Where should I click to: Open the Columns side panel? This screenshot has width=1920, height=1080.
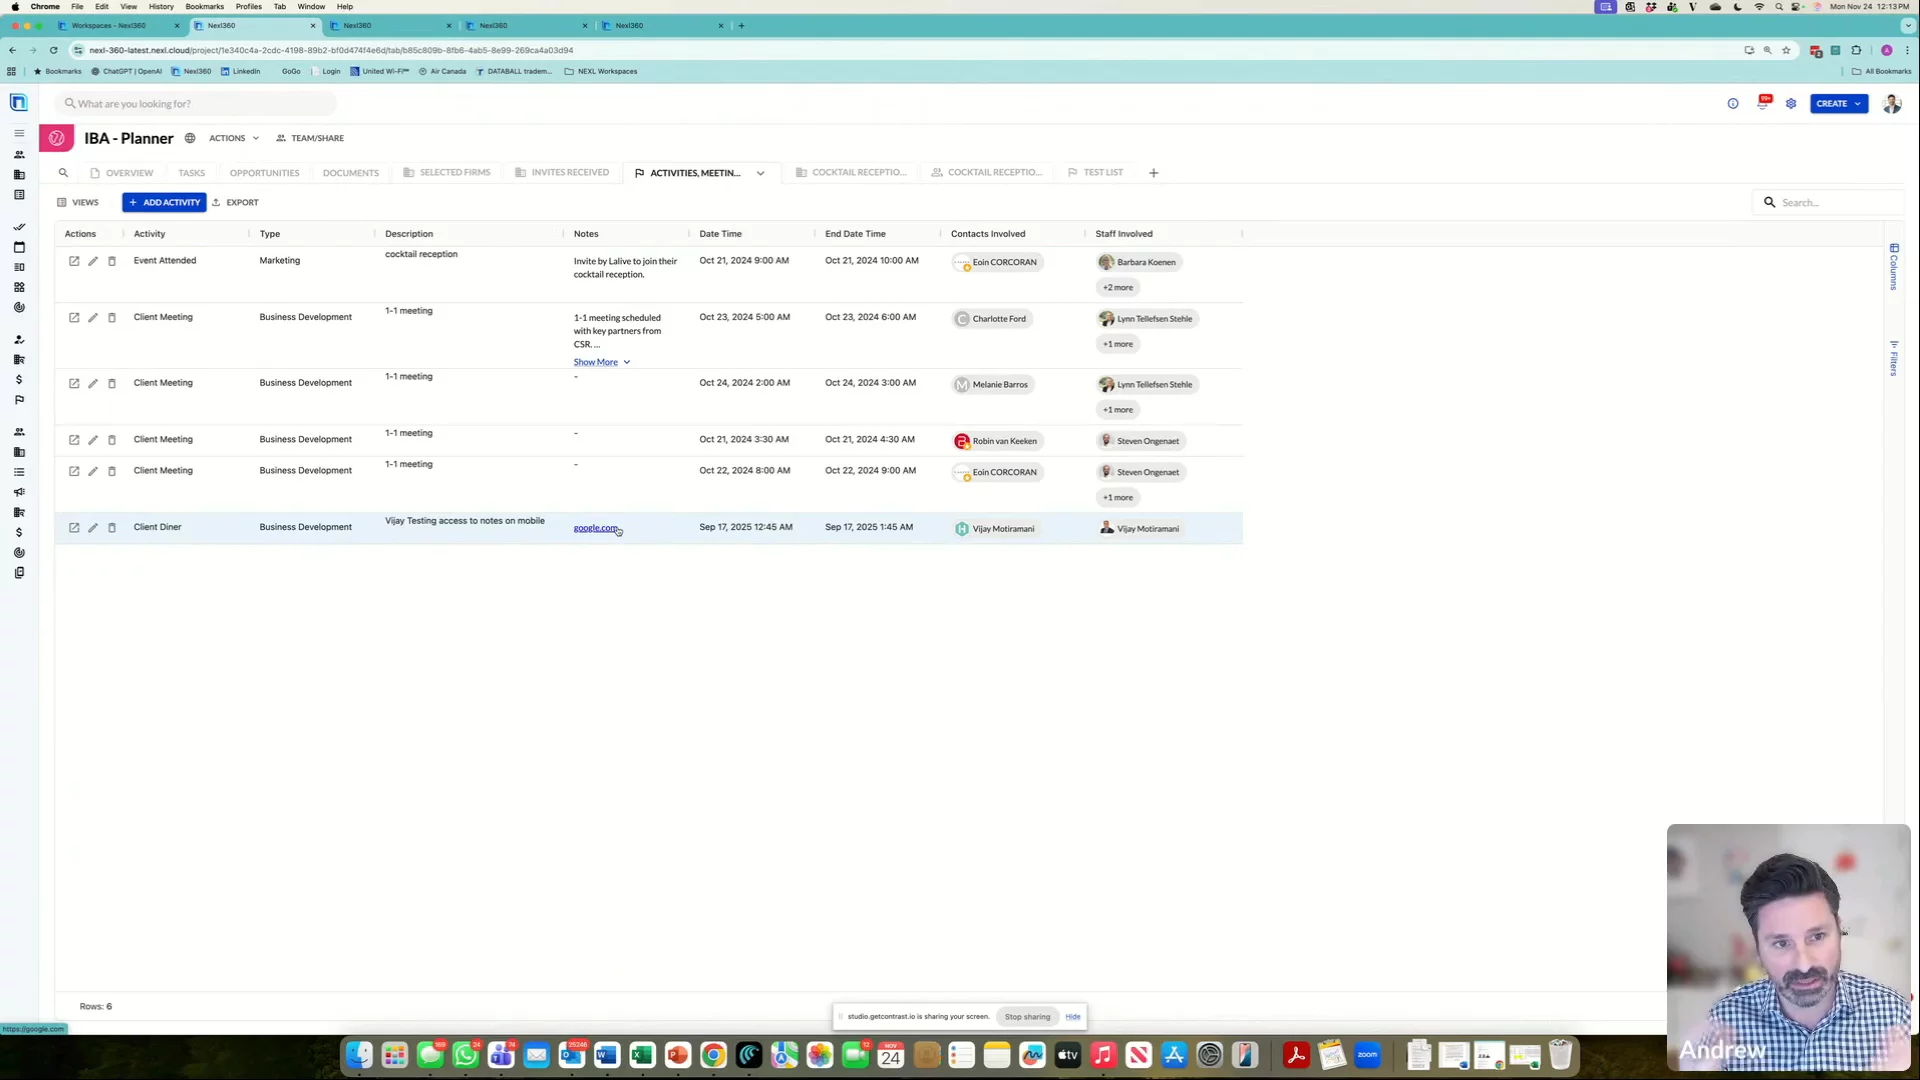1893,267
